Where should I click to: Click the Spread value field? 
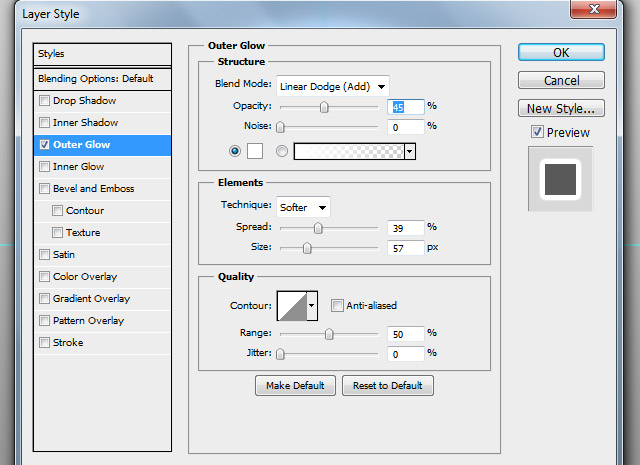[x=406, y=228]
